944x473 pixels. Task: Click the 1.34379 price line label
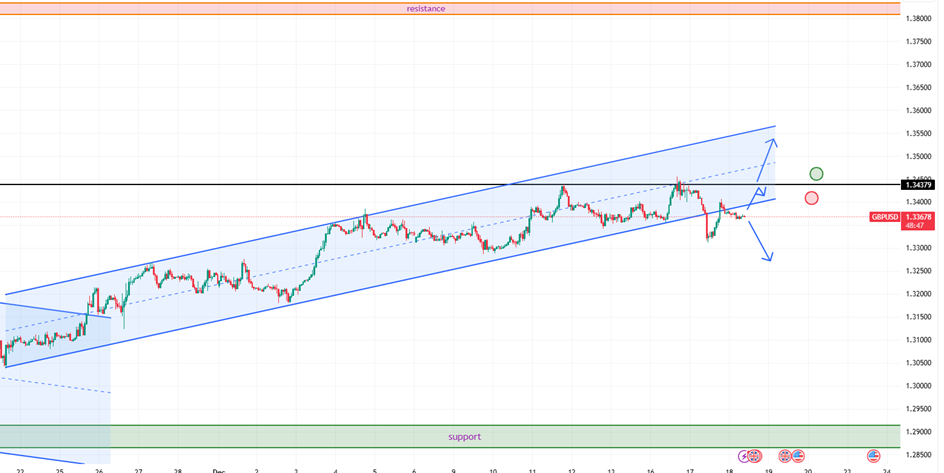click(917, 184)
